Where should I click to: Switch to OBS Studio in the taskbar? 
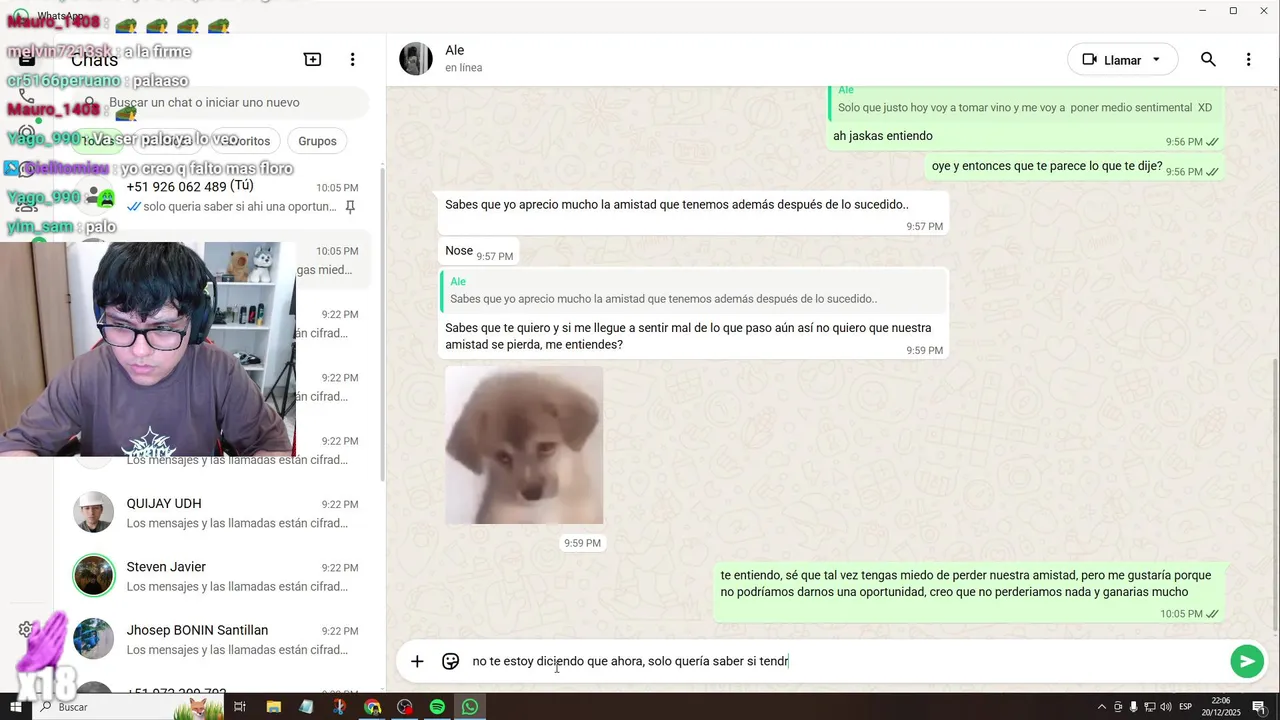click(x=405, y=707)
